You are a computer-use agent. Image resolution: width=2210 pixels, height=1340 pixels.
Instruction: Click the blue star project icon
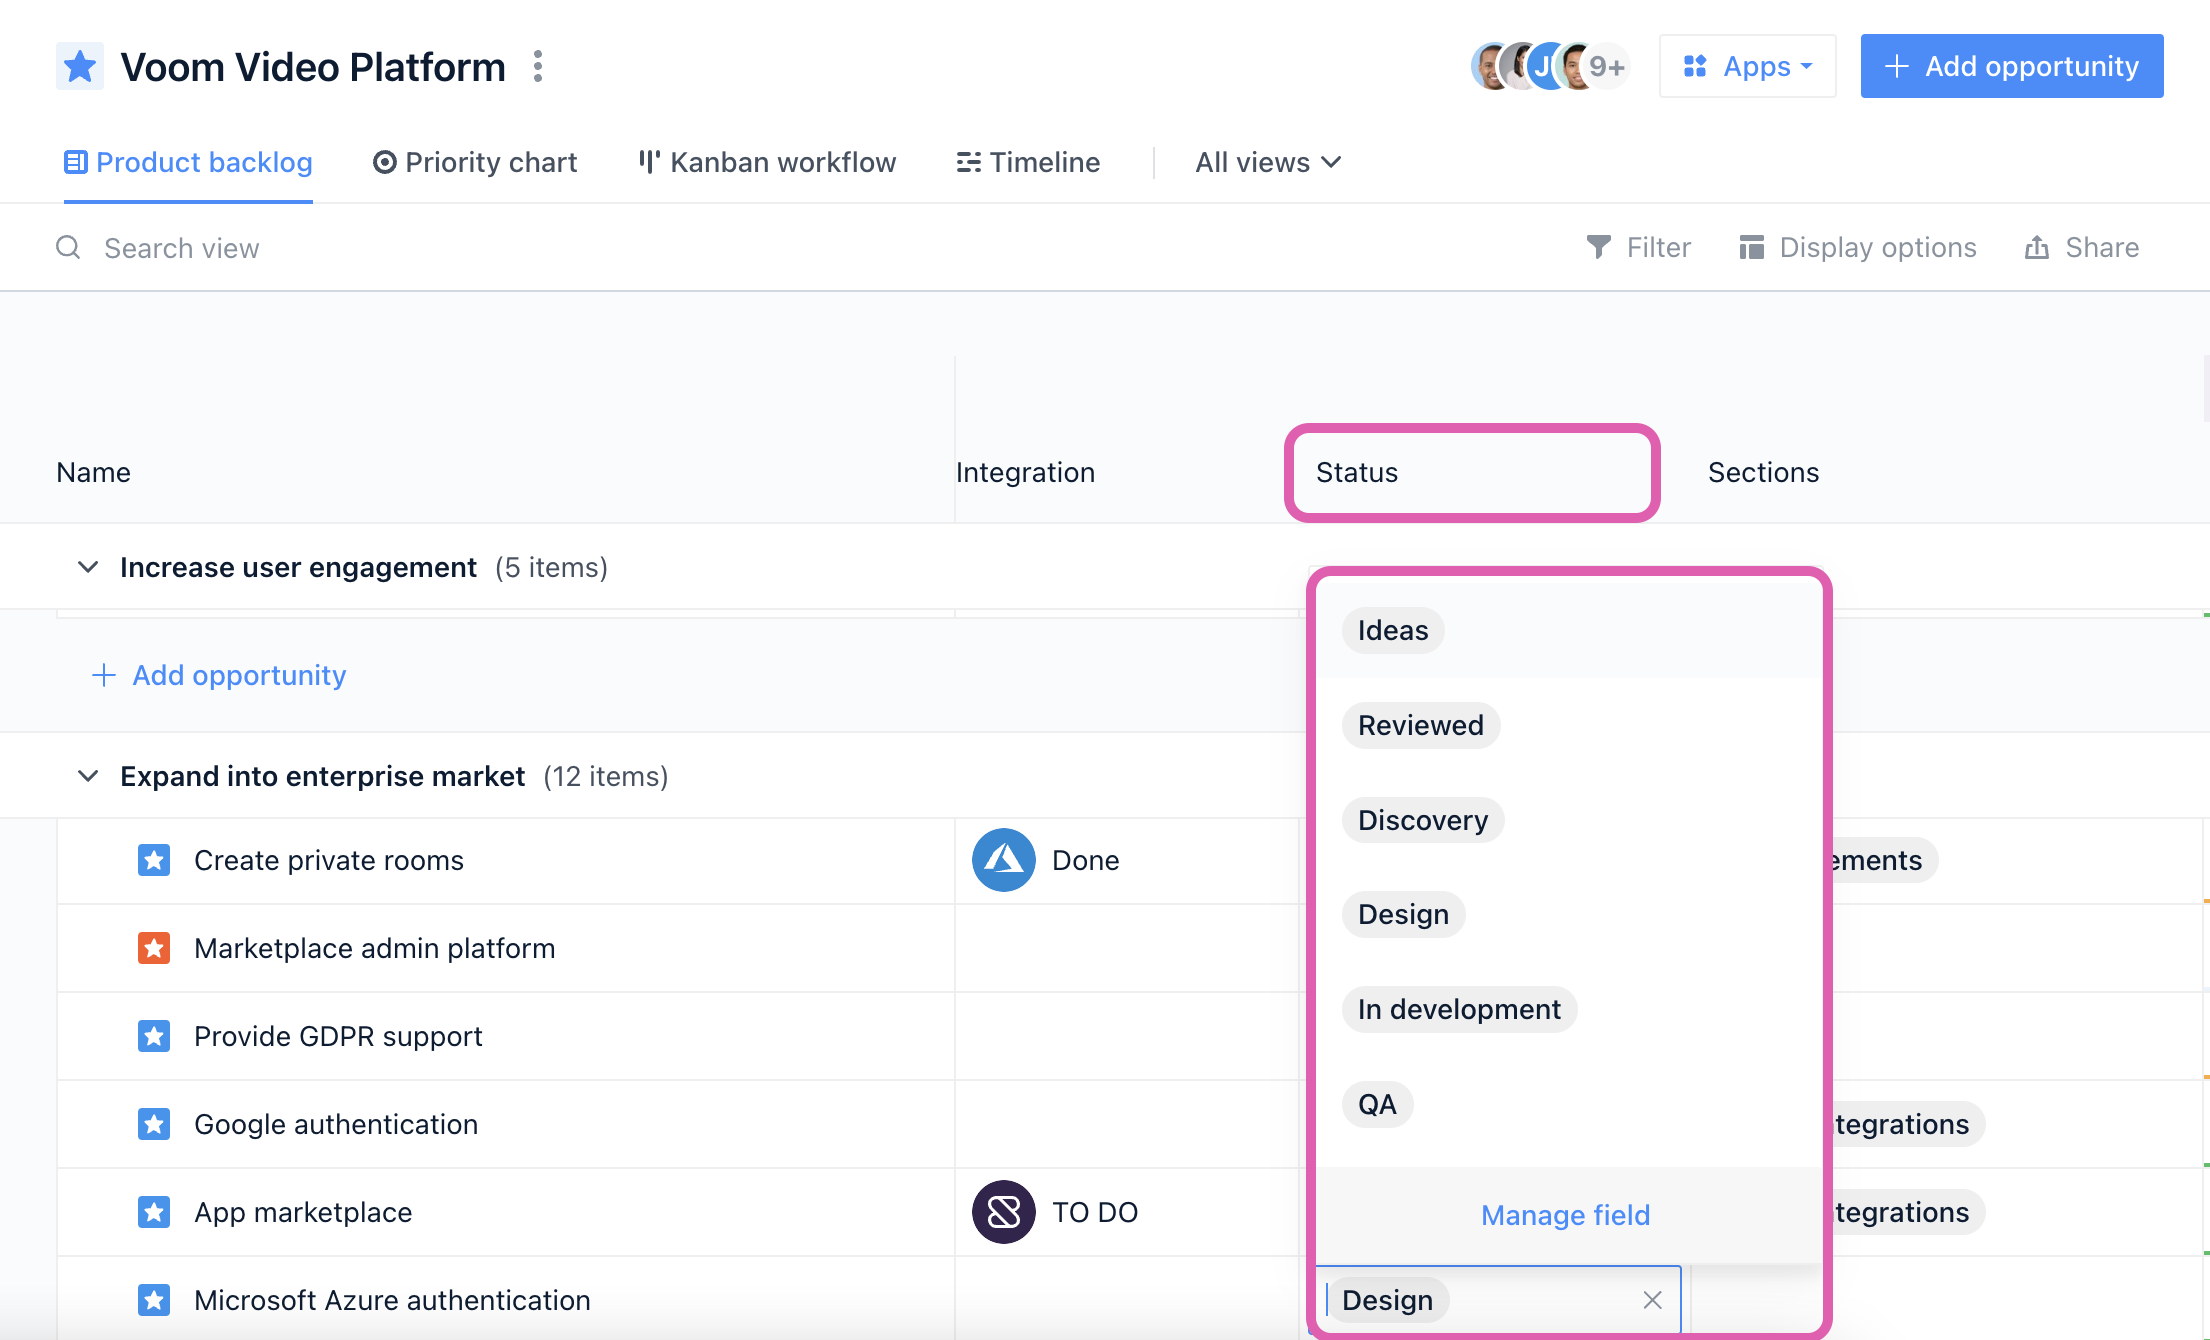pos(80,67)
